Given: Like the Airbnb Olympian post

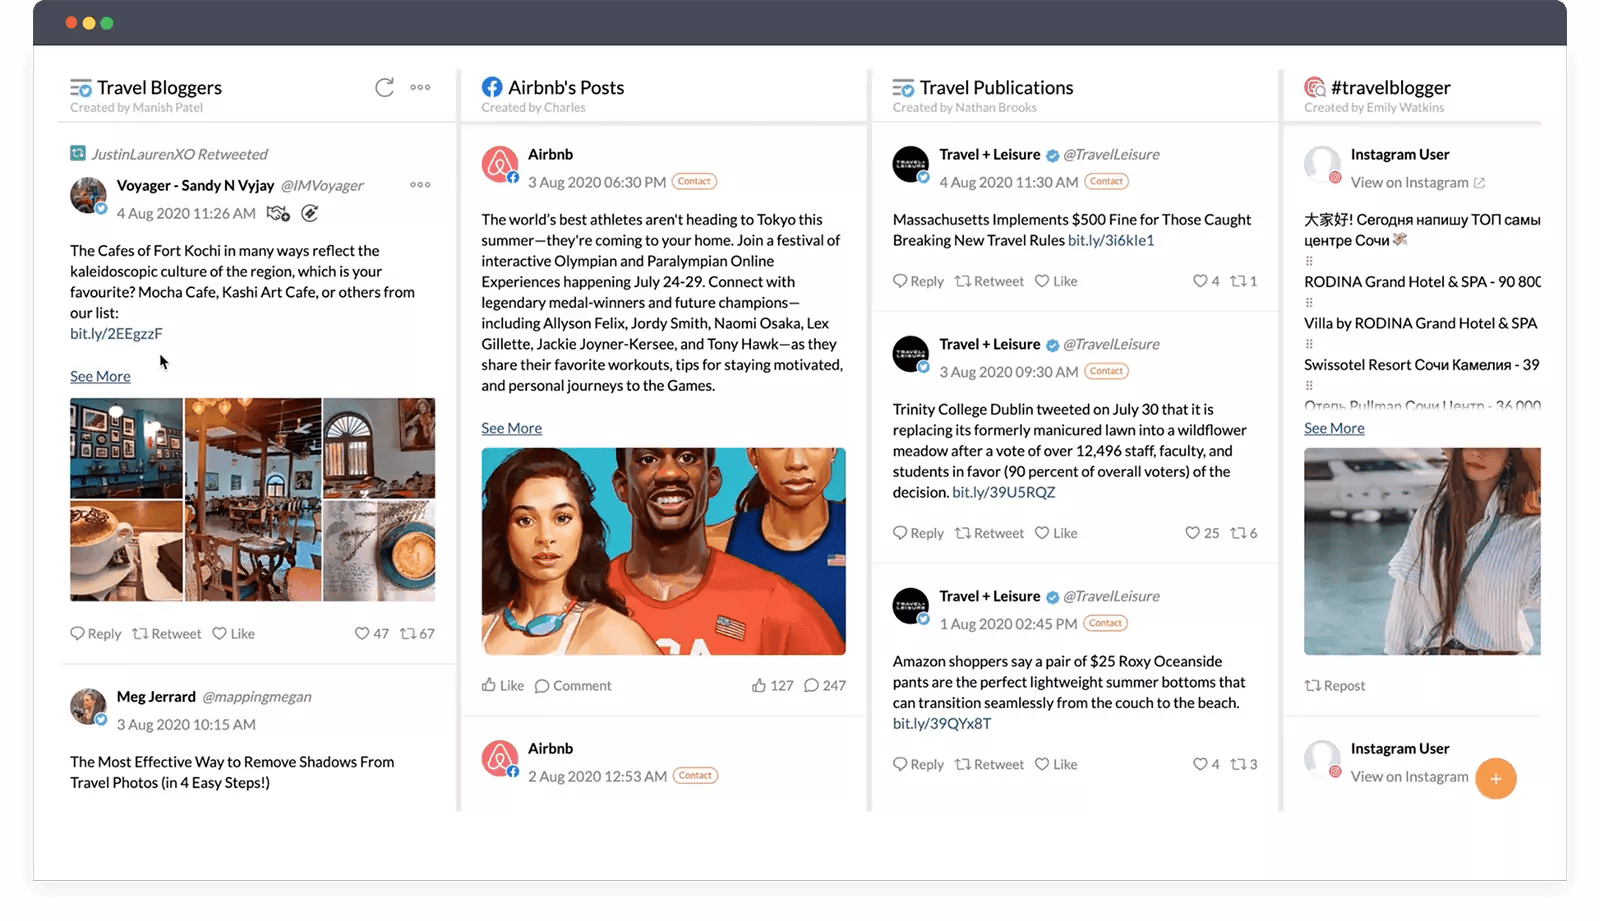Looking at the screenshot, I should tap(503, 686).
